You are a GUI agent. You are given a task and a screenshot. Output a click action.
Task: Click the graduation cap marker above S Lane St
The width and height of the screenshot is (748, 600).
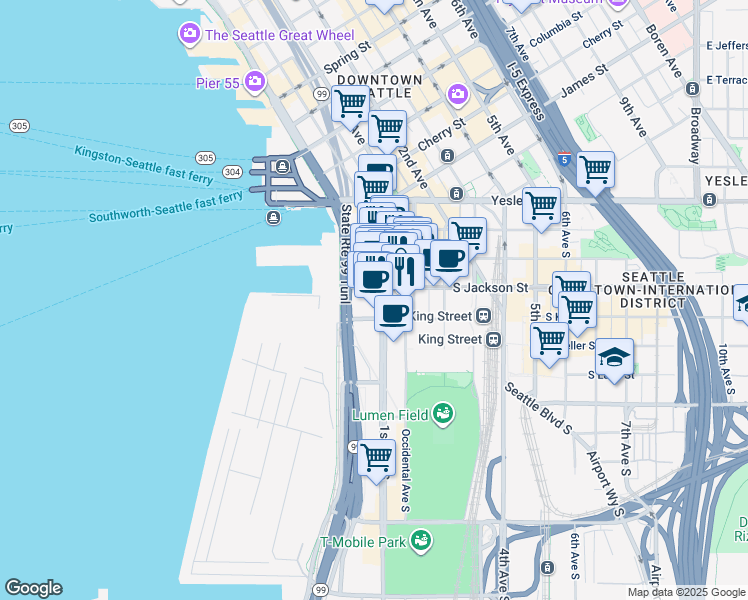click(614, 361)
